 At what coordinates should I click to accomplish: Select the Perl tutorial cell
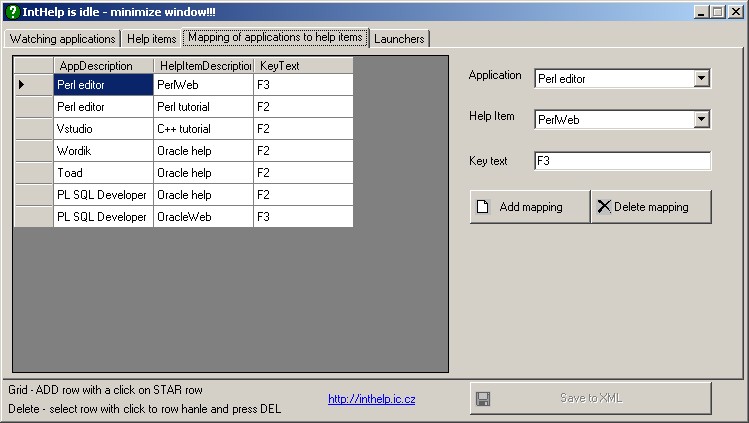coord(203,107)
